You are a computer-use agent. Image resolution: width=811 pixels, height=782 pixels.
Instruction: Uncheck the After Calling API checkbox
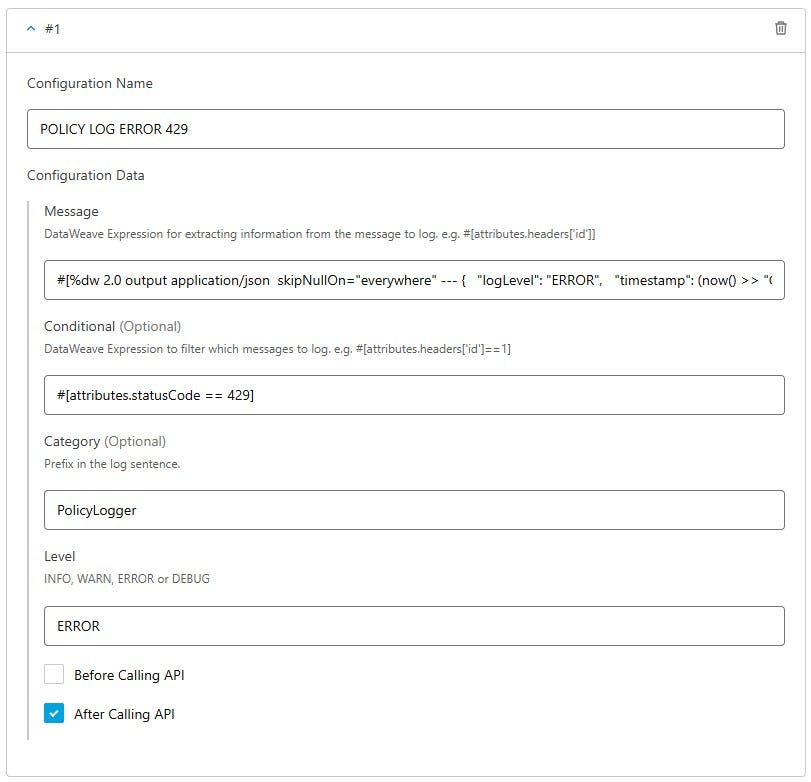54,713
